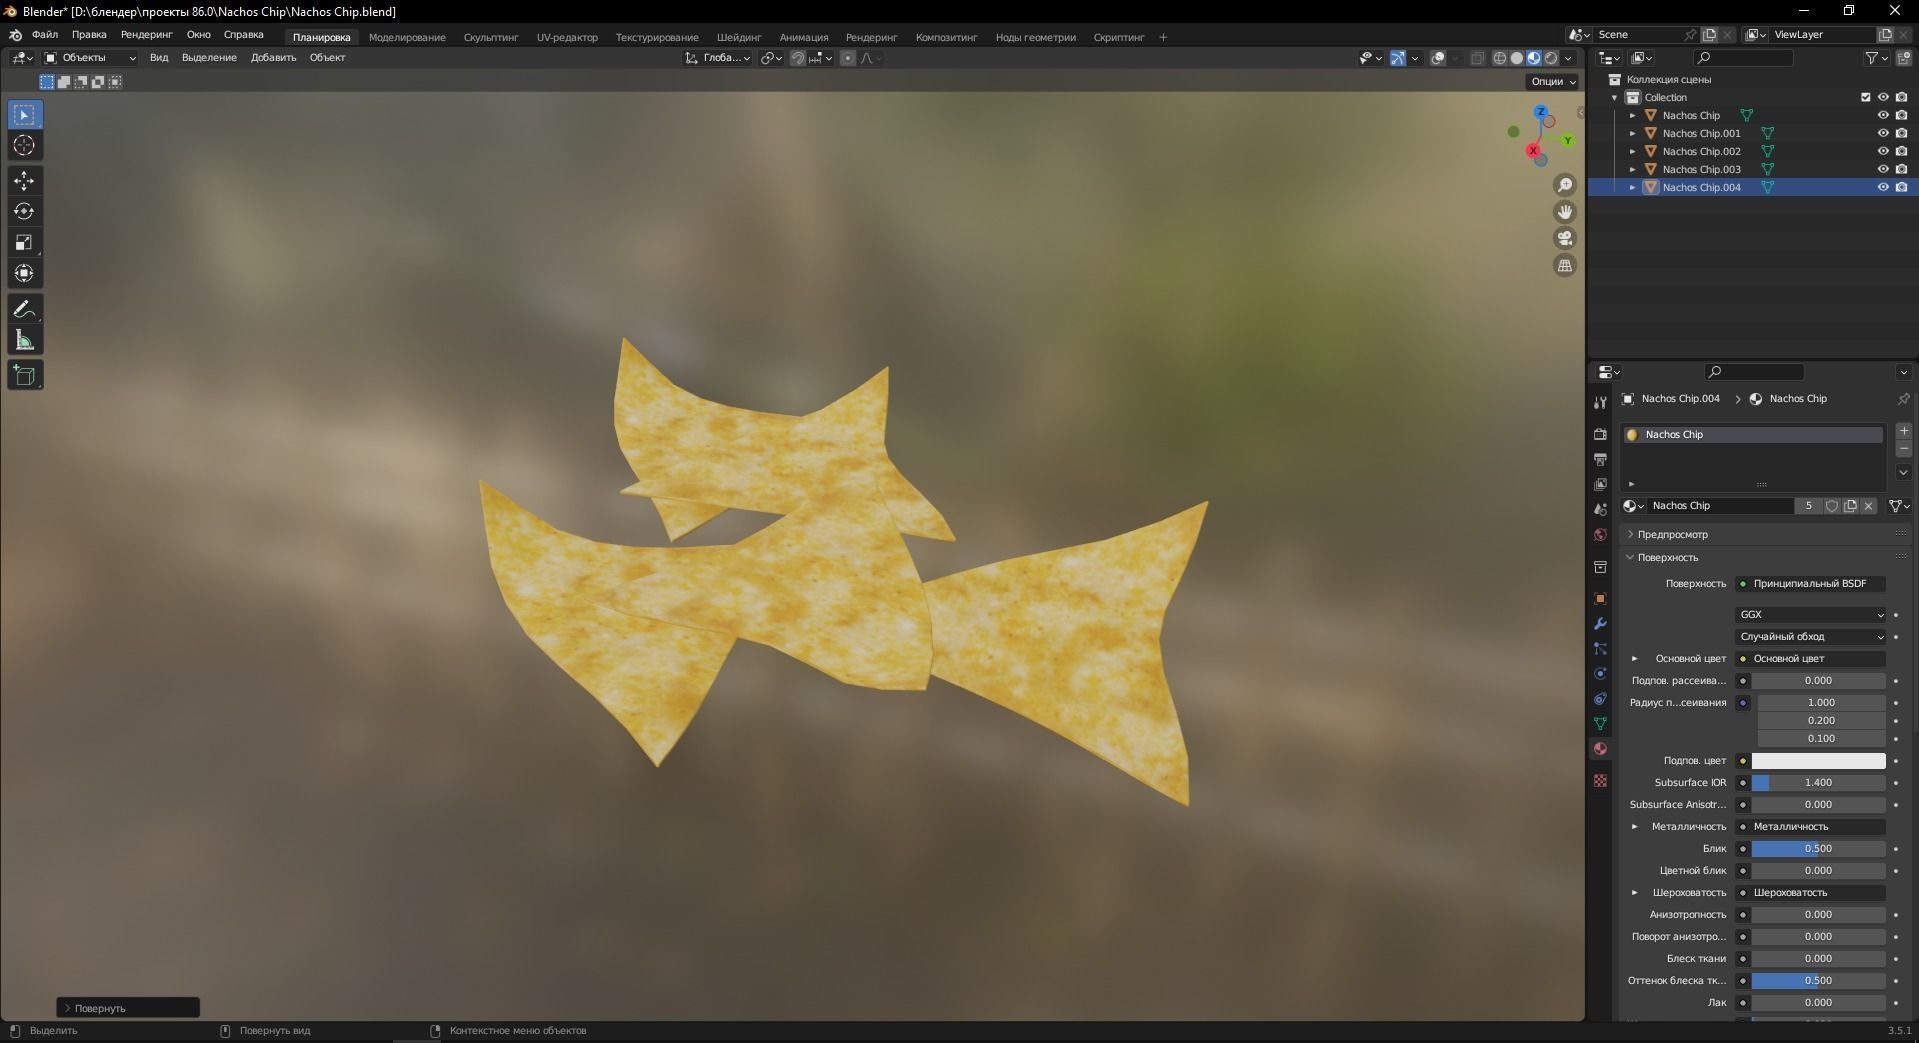The image size is (1919, 1043).
Task: Select the Annotate tool
Action: click(24, 310)
